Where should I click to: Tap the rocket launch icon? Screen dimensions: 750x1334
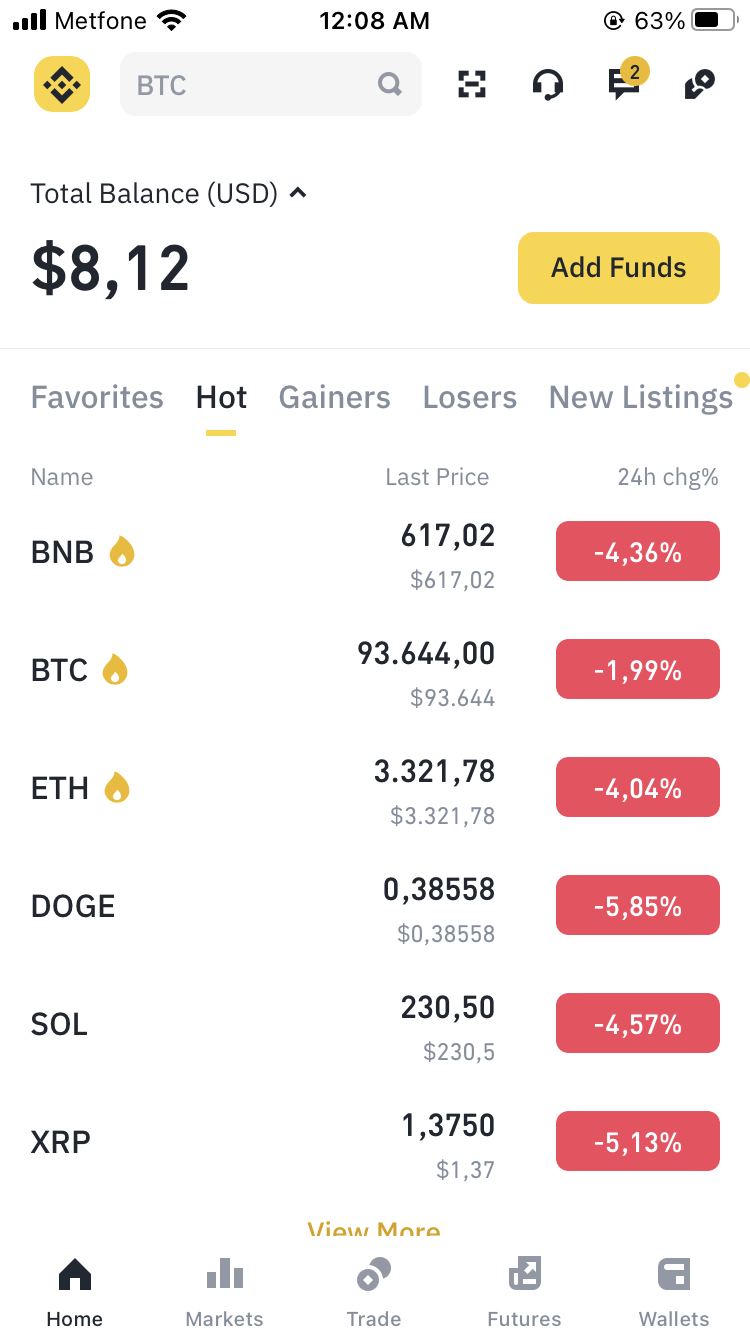[700, 85]
